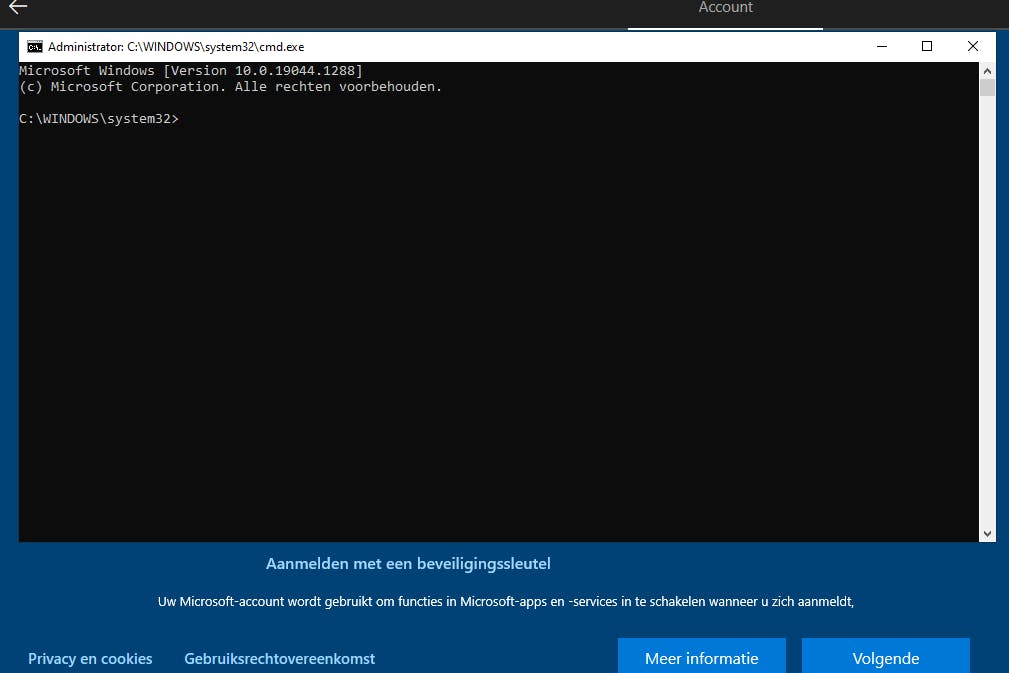Click the back arrow at top left

[x=17, y=7]
